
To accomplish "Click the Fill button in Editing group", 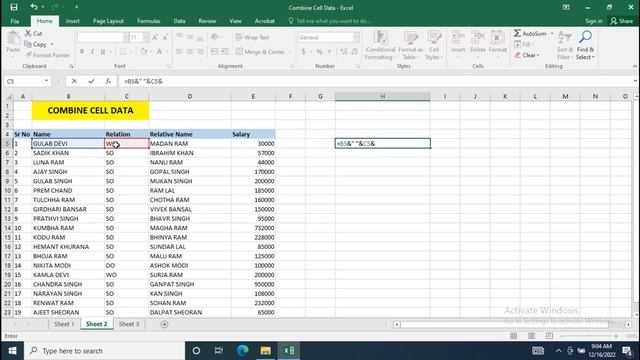I will point(524,44).
